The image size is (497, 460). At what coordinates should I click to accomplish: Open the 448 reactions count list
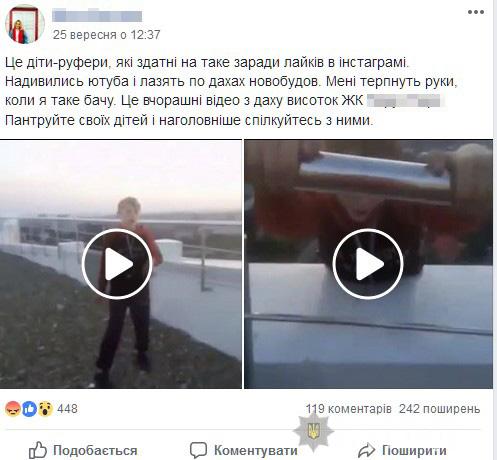pos(67,409)
